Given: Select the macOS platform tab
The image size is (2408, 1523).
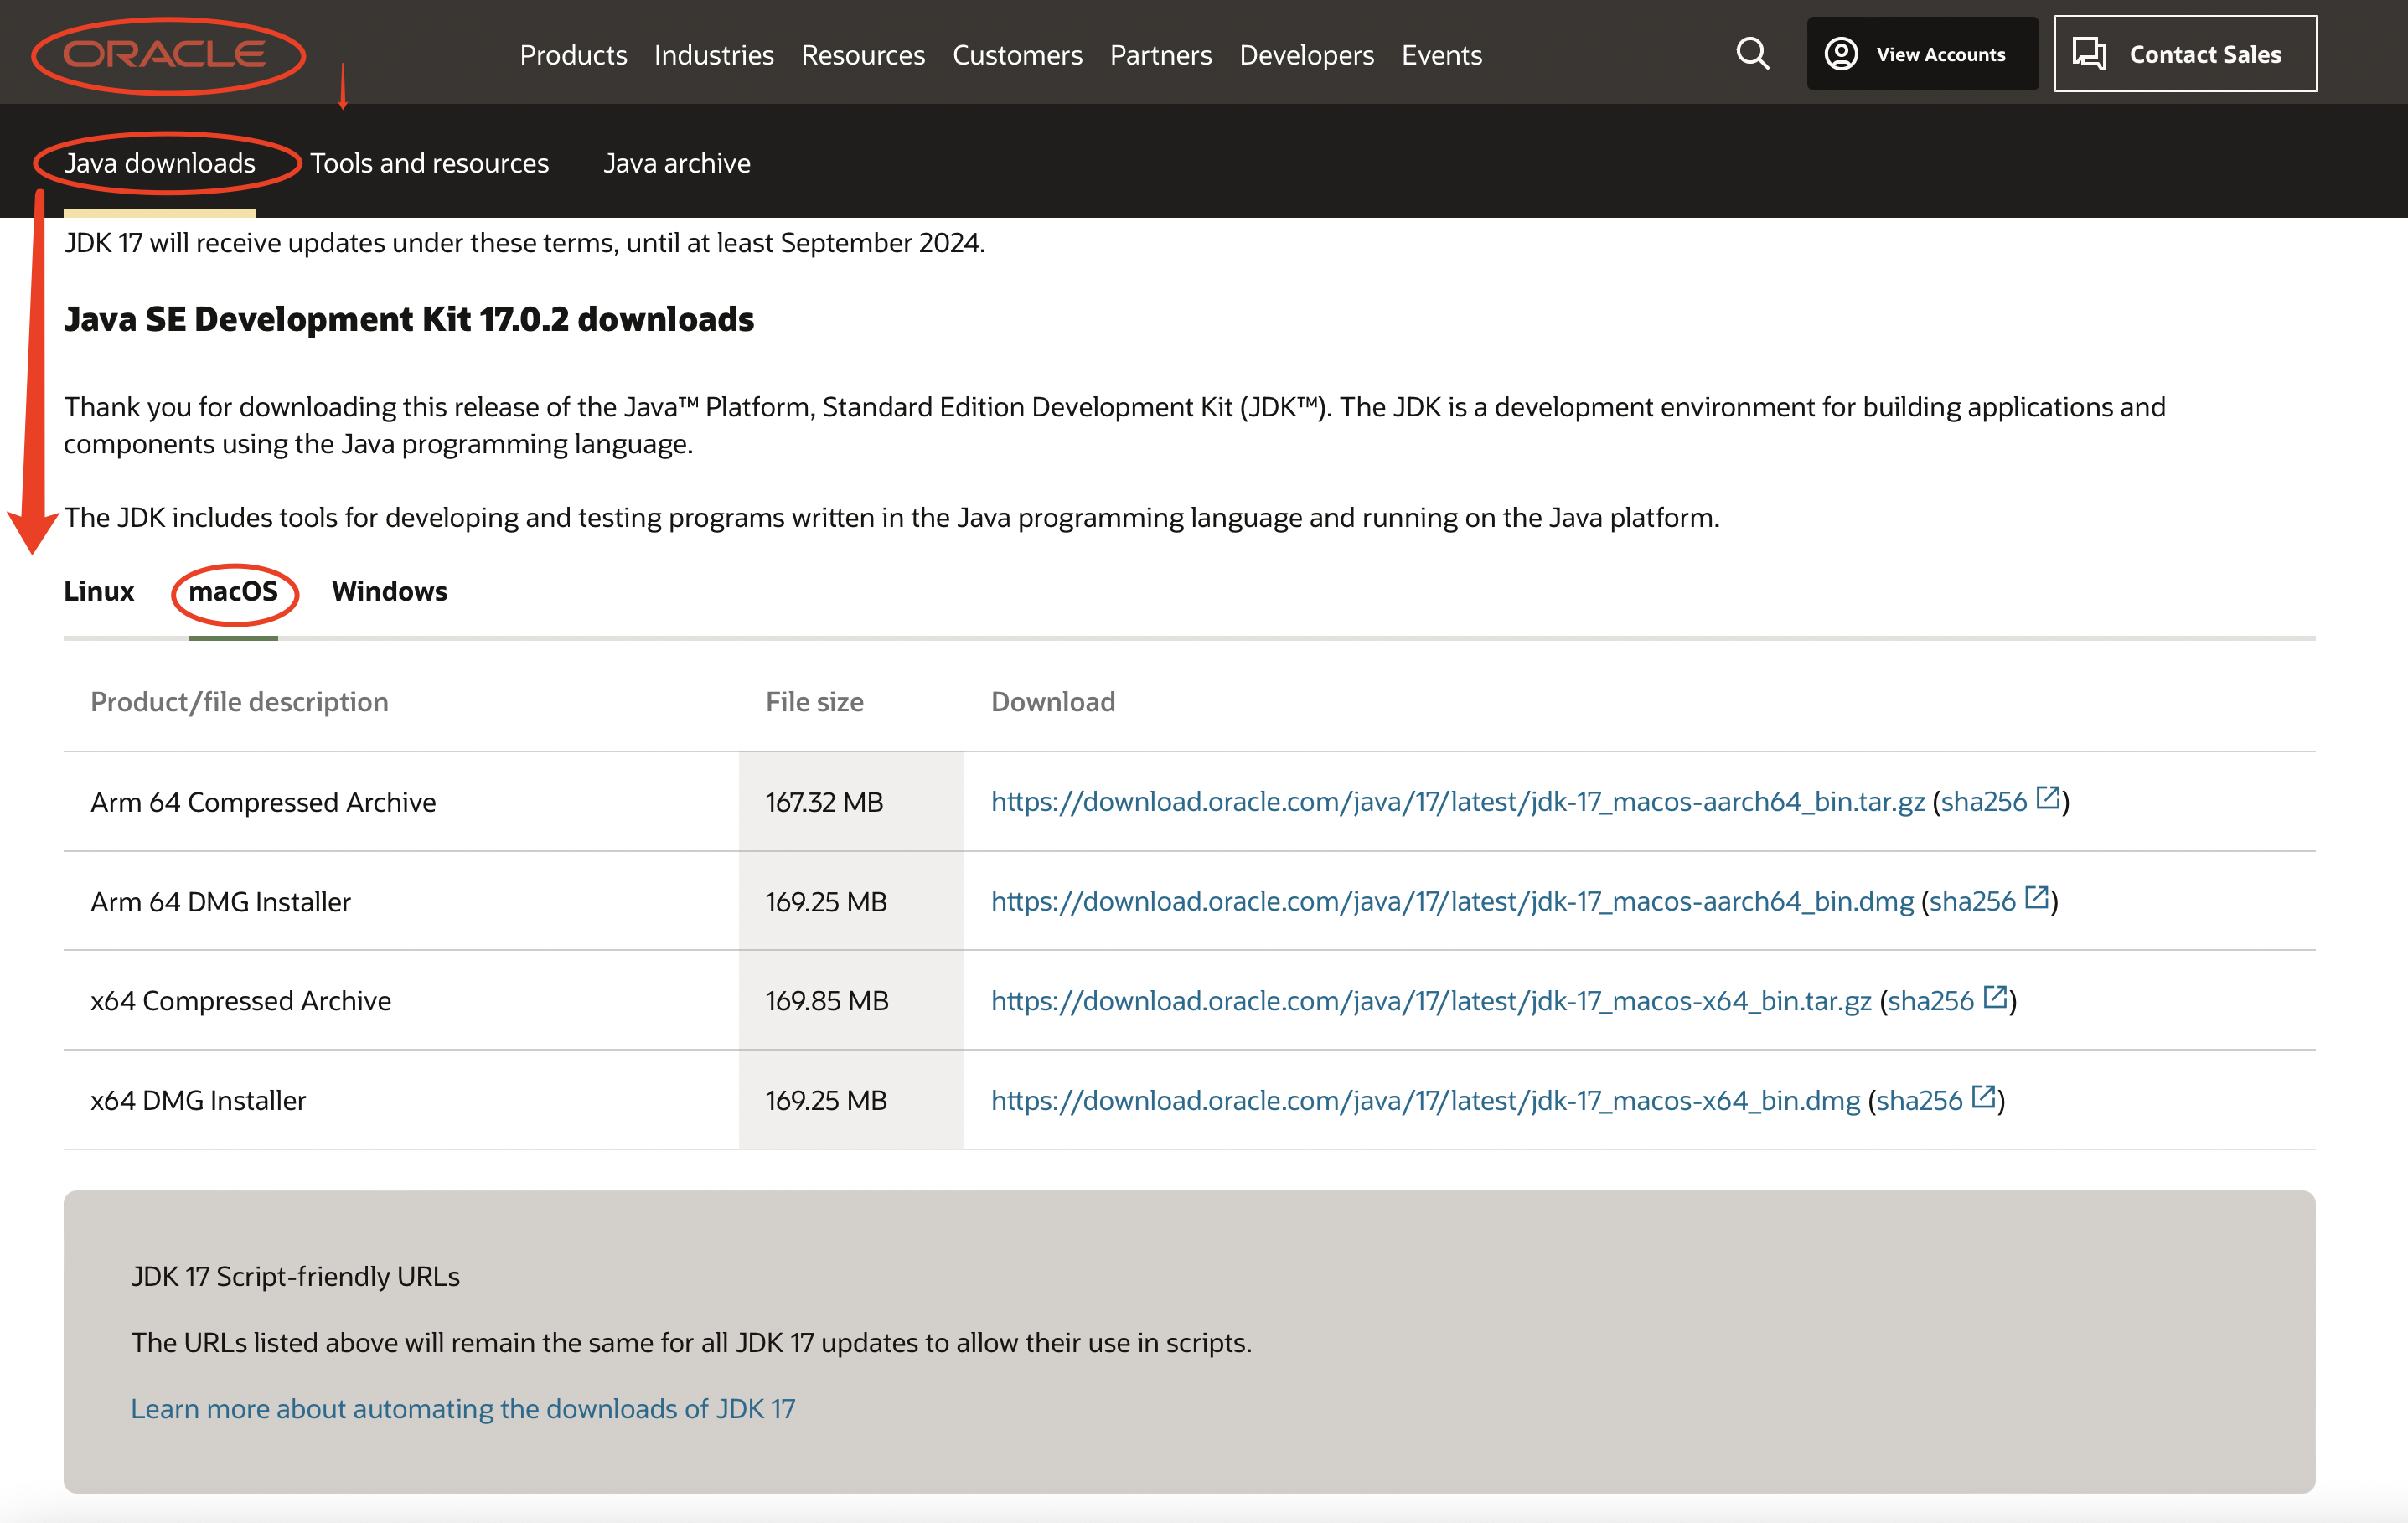Looking at the screenshot, I should [x=233, y=591].
